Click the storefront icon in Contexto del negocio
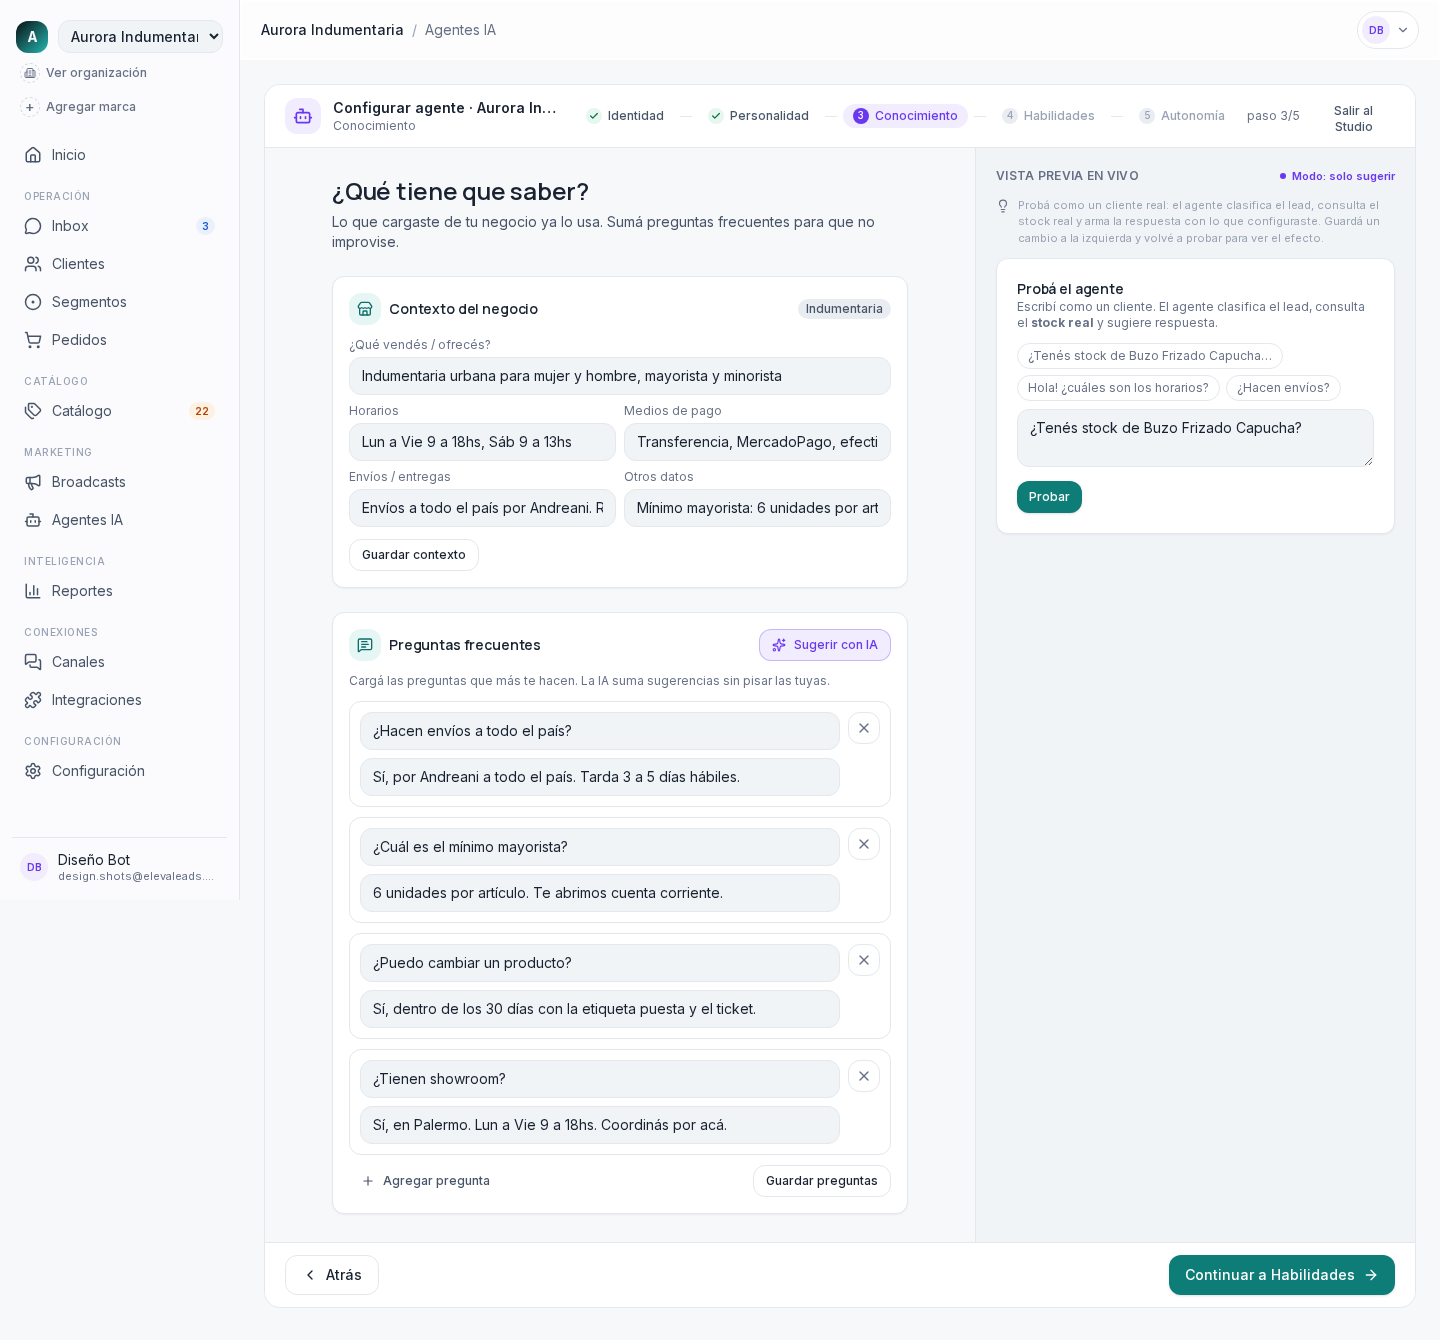Screen dimensions: 1440x1340 coord(365,309)
